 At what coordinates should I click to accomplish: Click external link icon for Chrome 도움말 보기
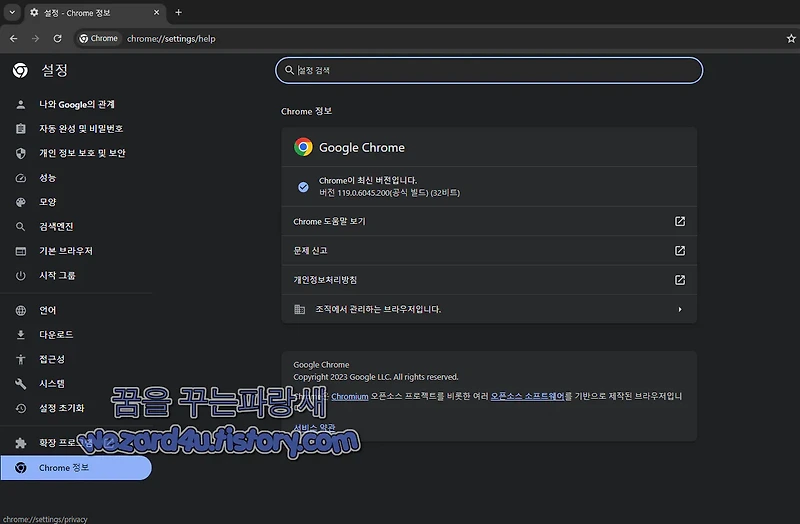coord(680,221)
